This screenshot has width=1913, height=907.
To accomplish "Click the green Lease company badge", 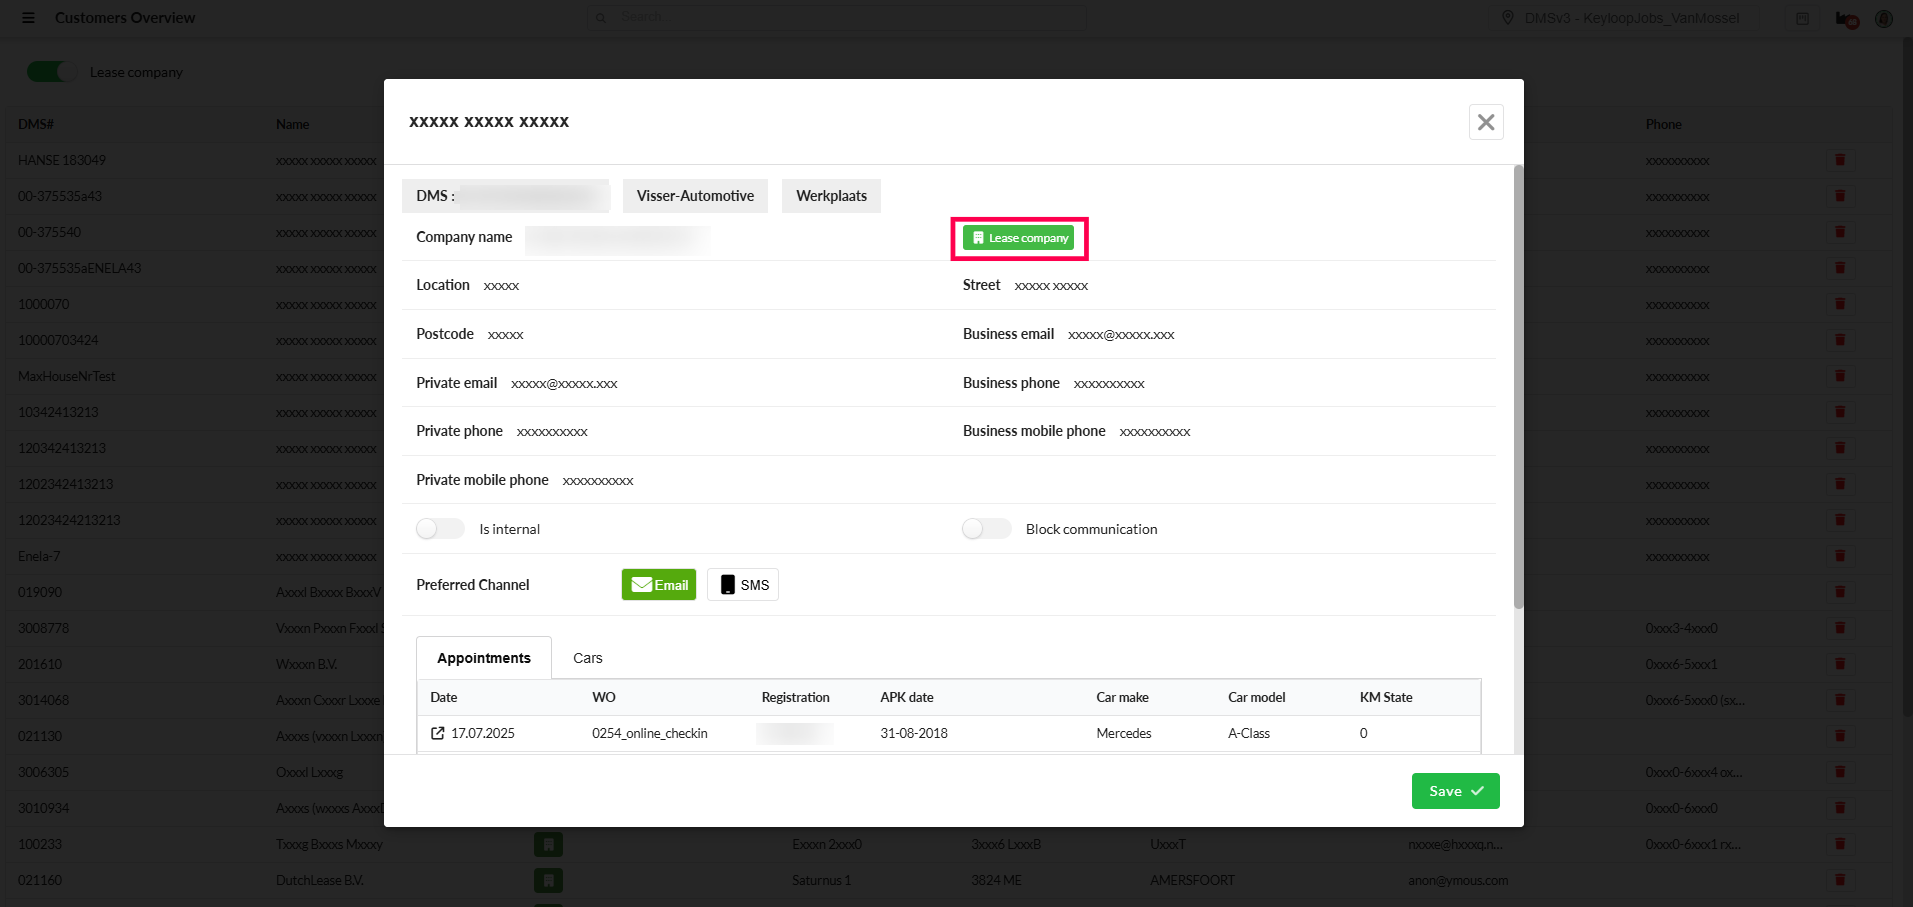I will pyautogui.click(x=1018, y=238).
